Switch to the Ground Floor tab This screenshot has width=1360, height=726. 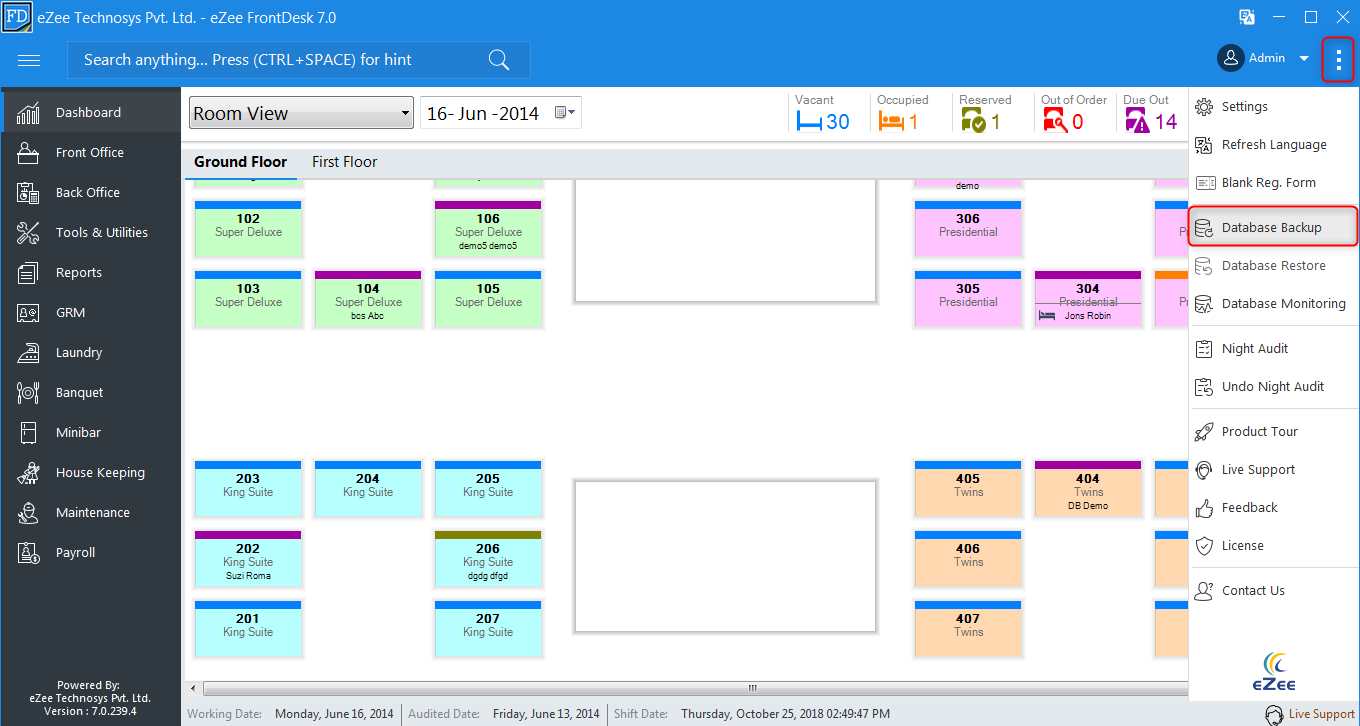point(240,162)
